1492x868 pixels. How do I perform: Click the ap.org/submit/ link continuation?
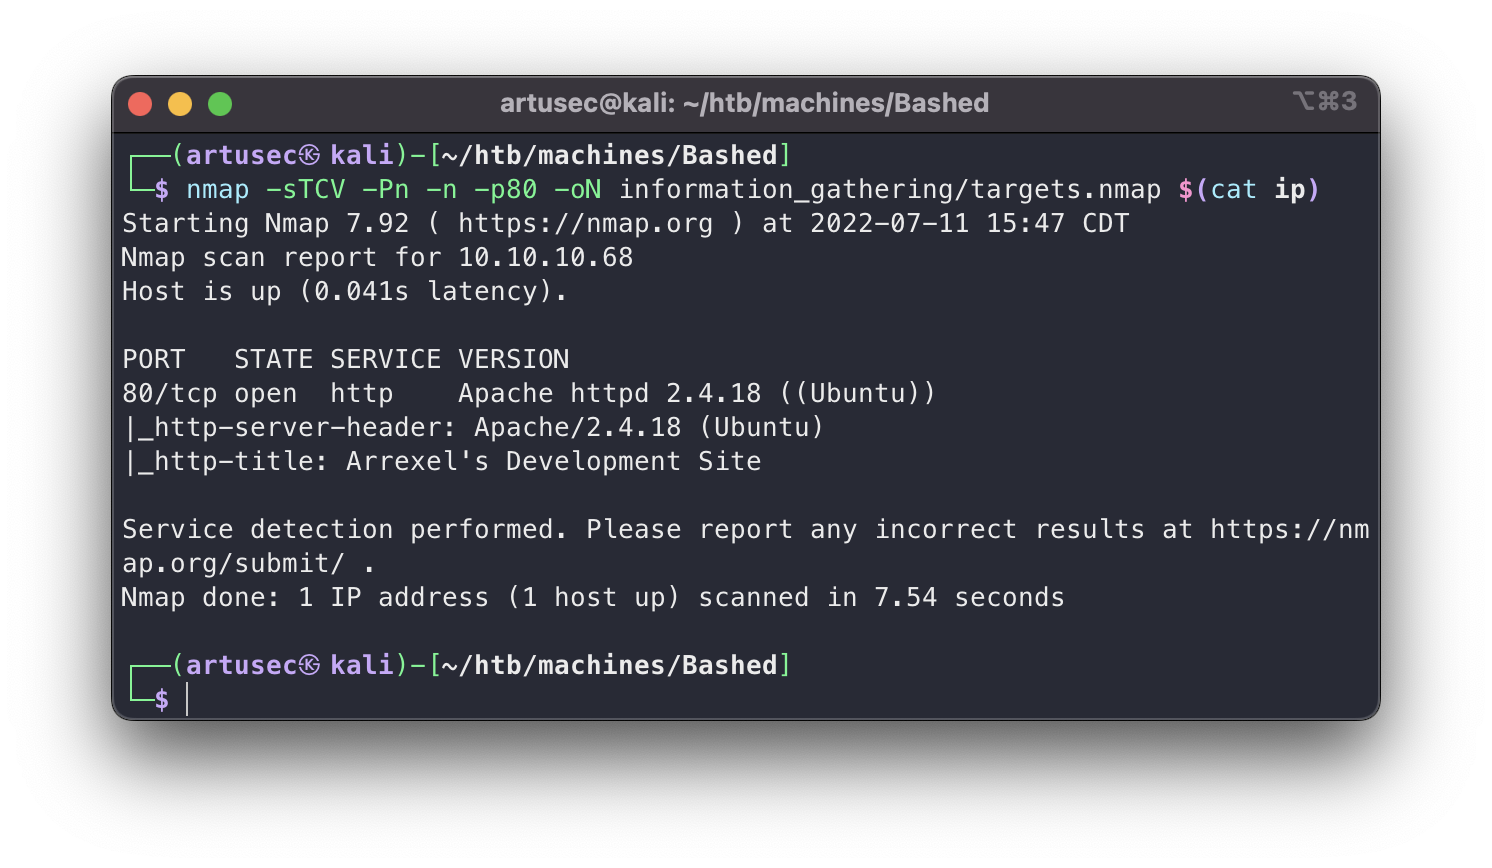coord(233,564)
